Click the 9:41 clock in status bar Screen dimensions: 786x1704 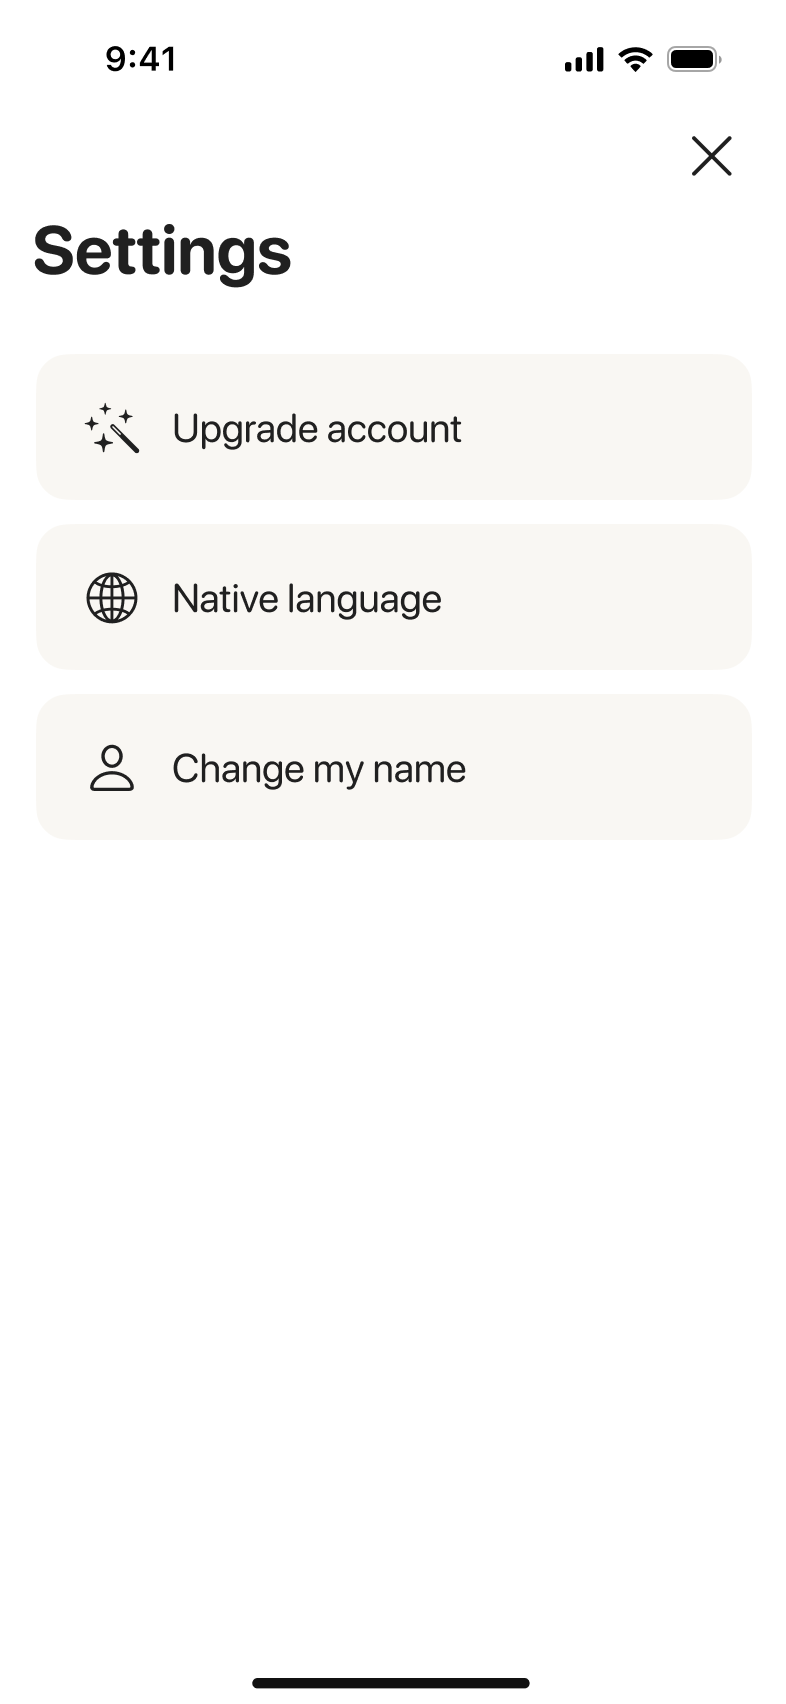pyautogui.click(x=141, y=59)
